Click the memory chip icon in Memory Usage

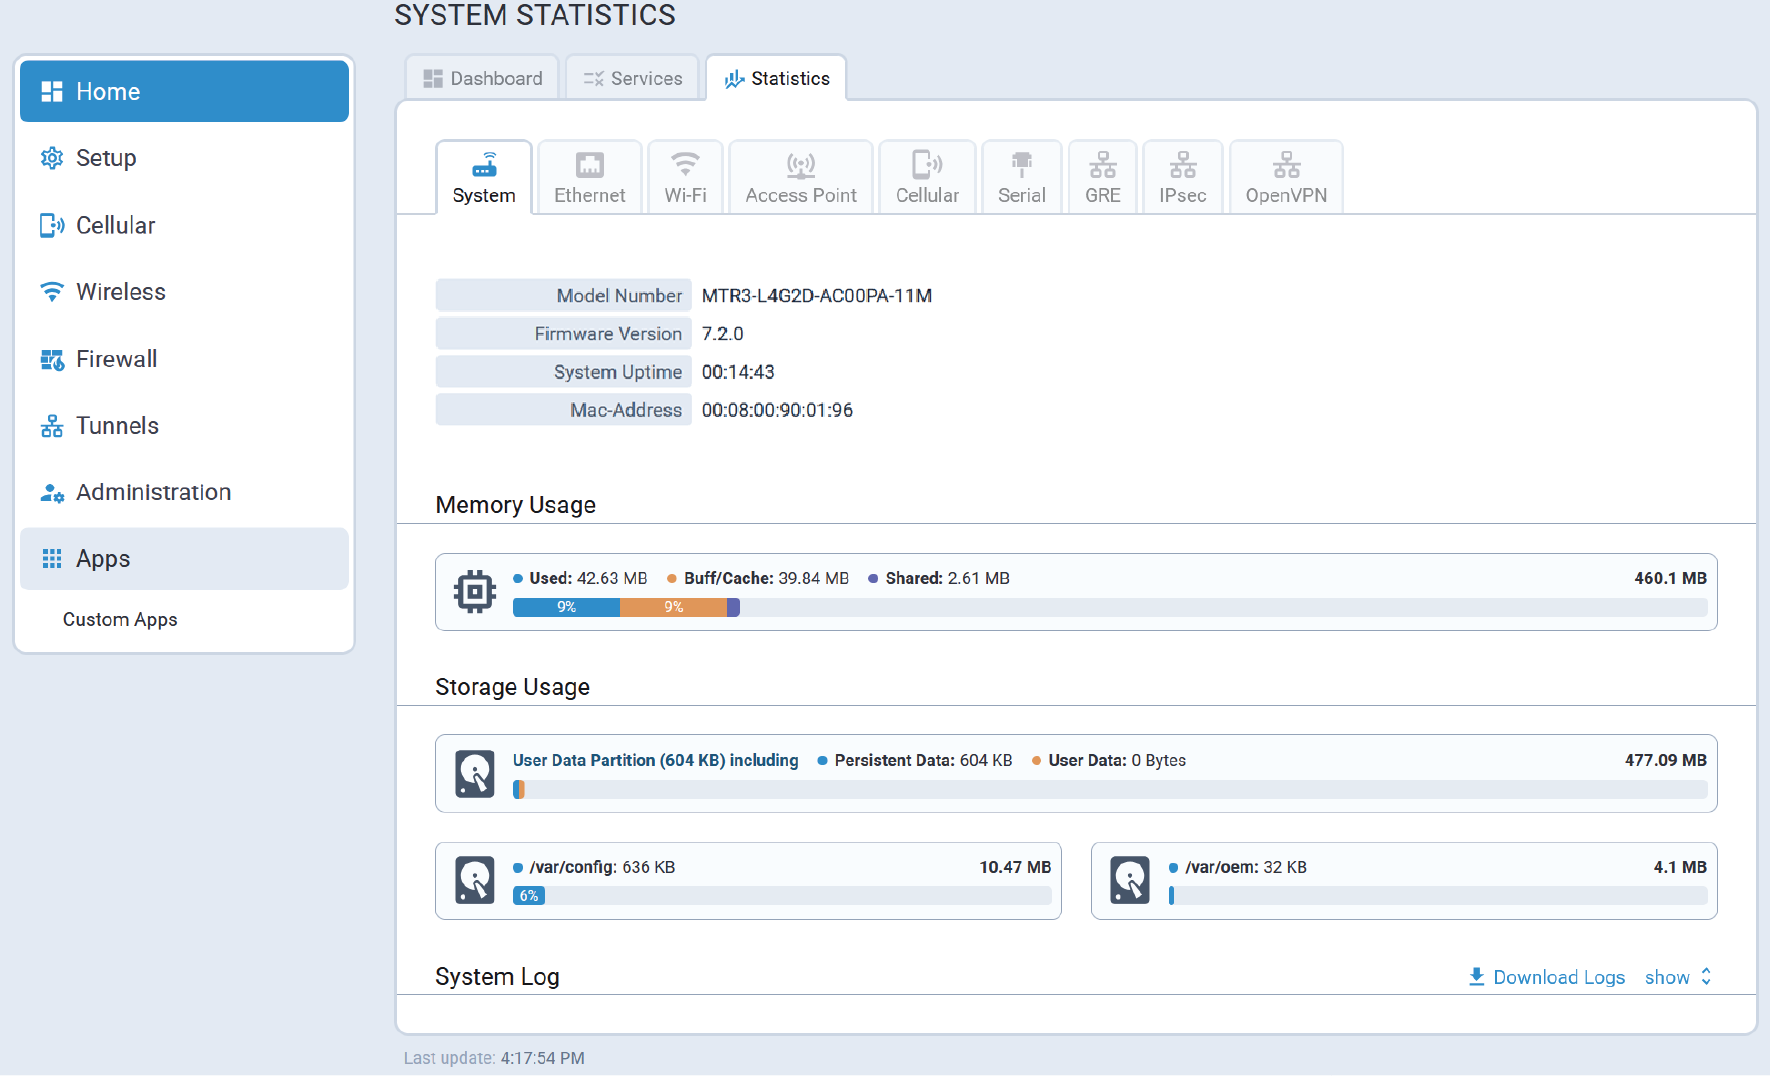coord(475,592)
